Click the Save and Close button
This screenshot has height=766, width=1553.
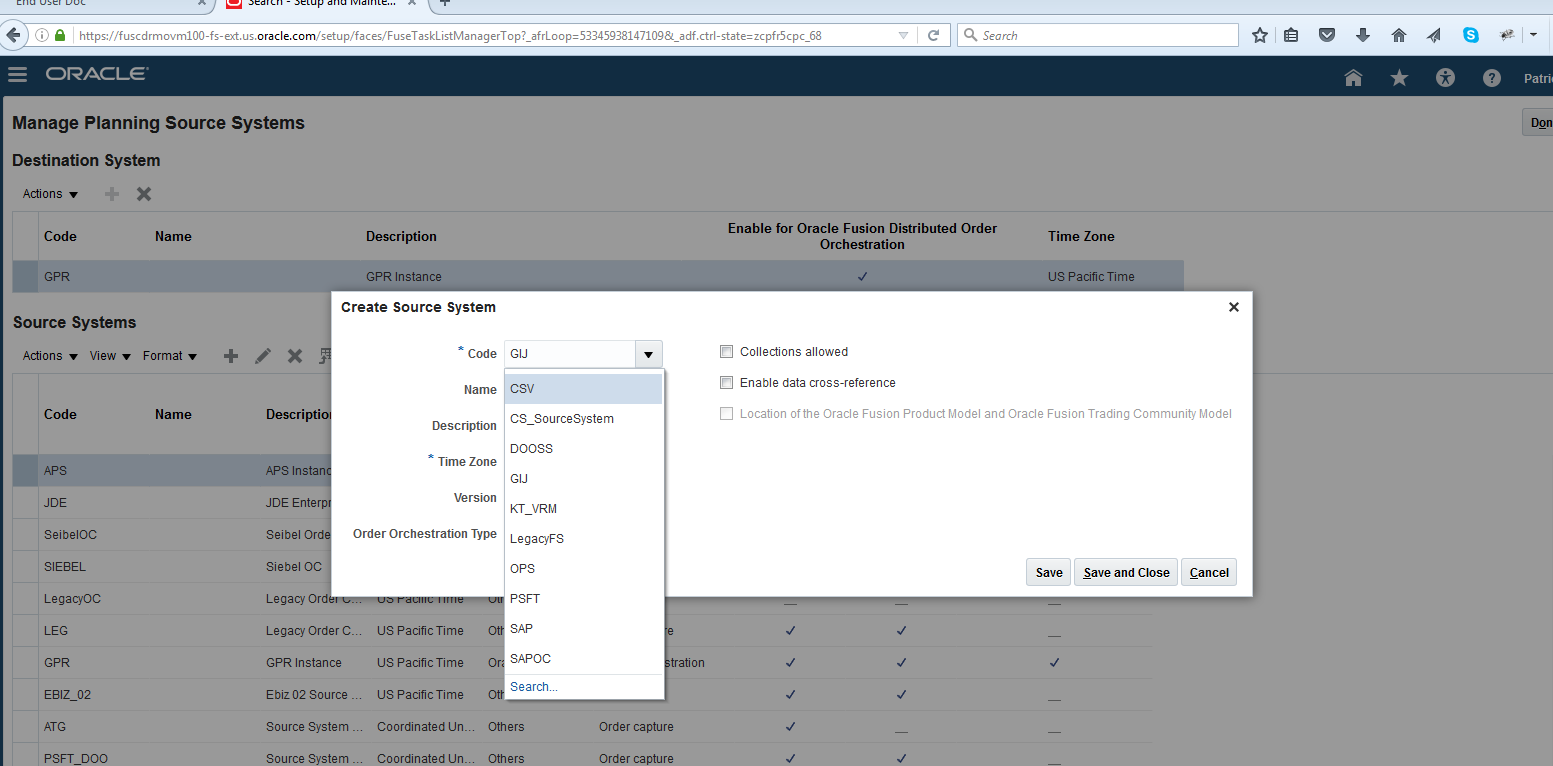pos(1126,572)
